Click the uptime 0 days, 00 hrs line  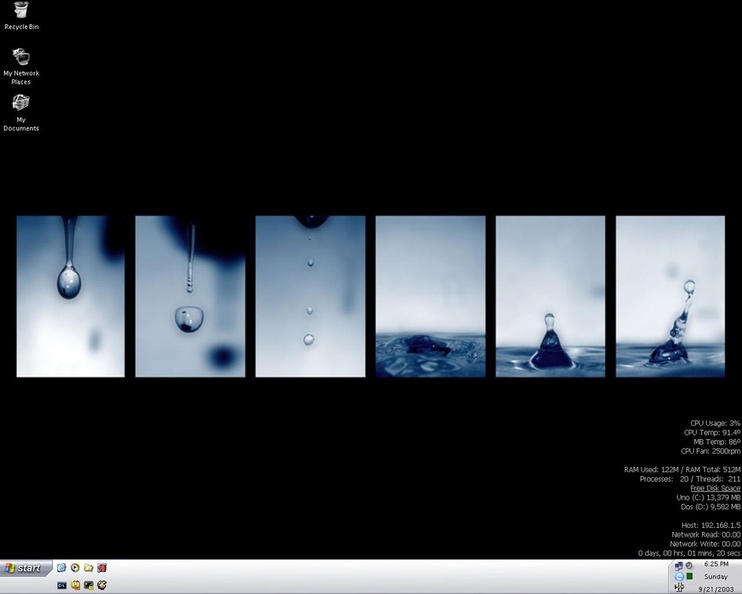[x=689, y=553]
